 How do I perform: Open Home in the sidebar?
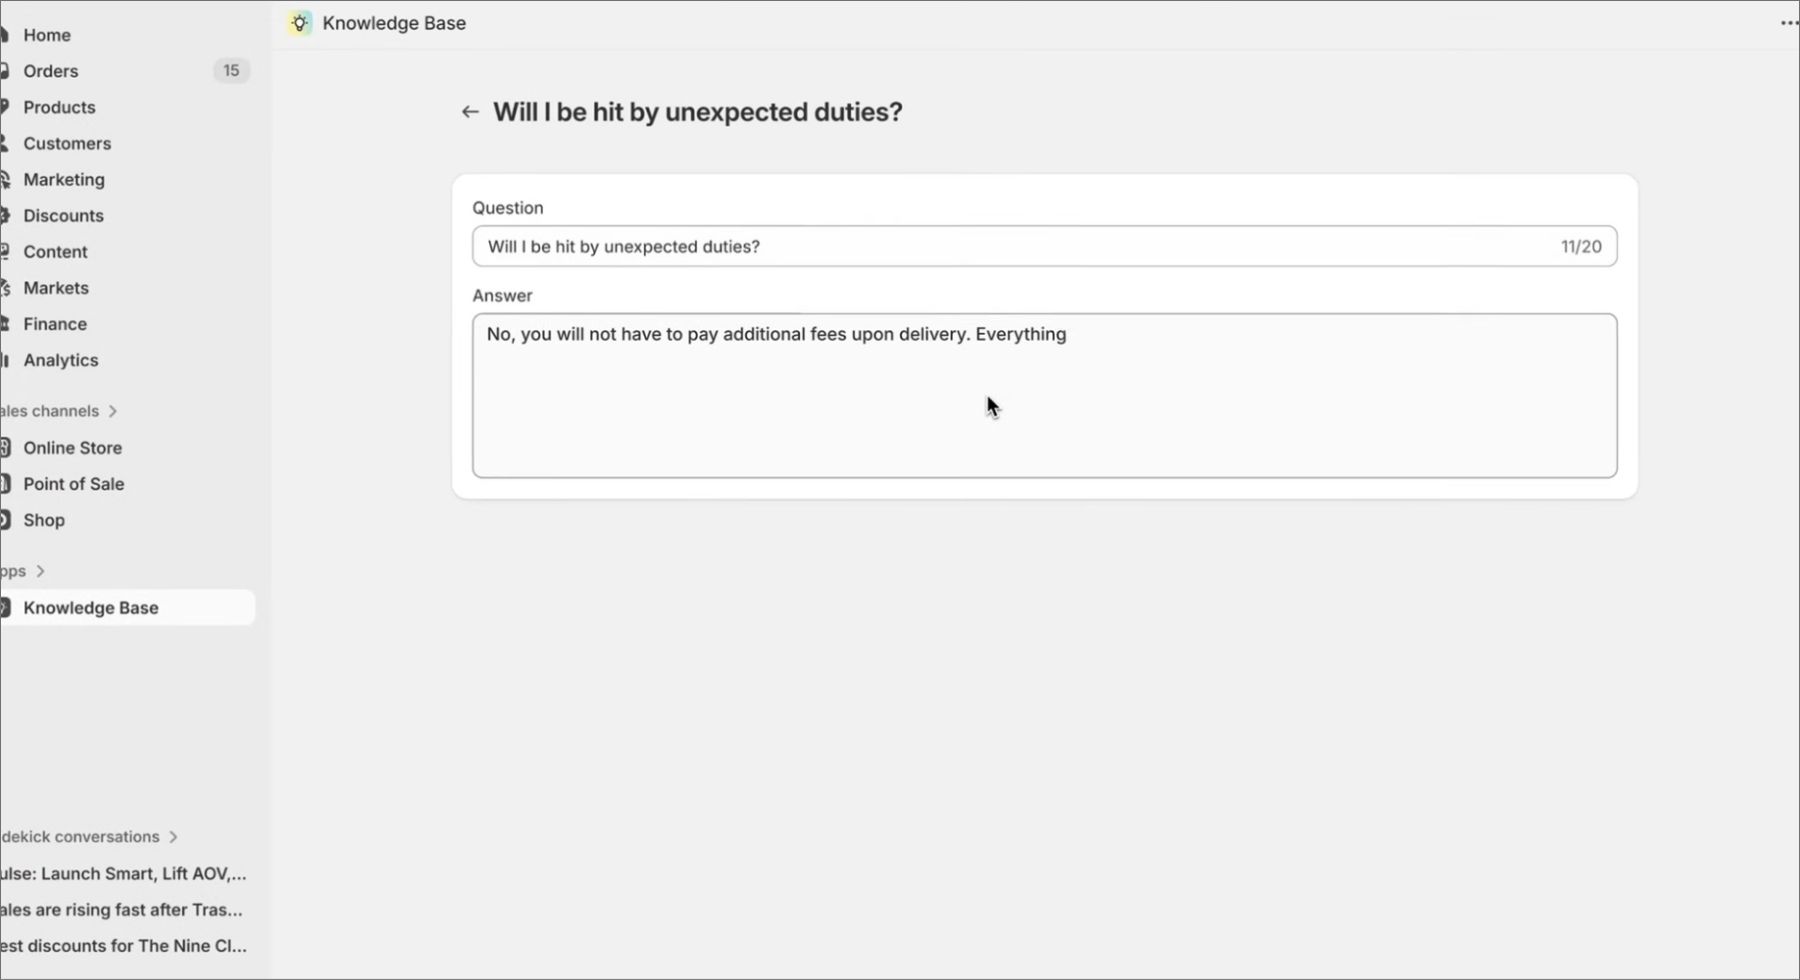click(x=47, y=35)
